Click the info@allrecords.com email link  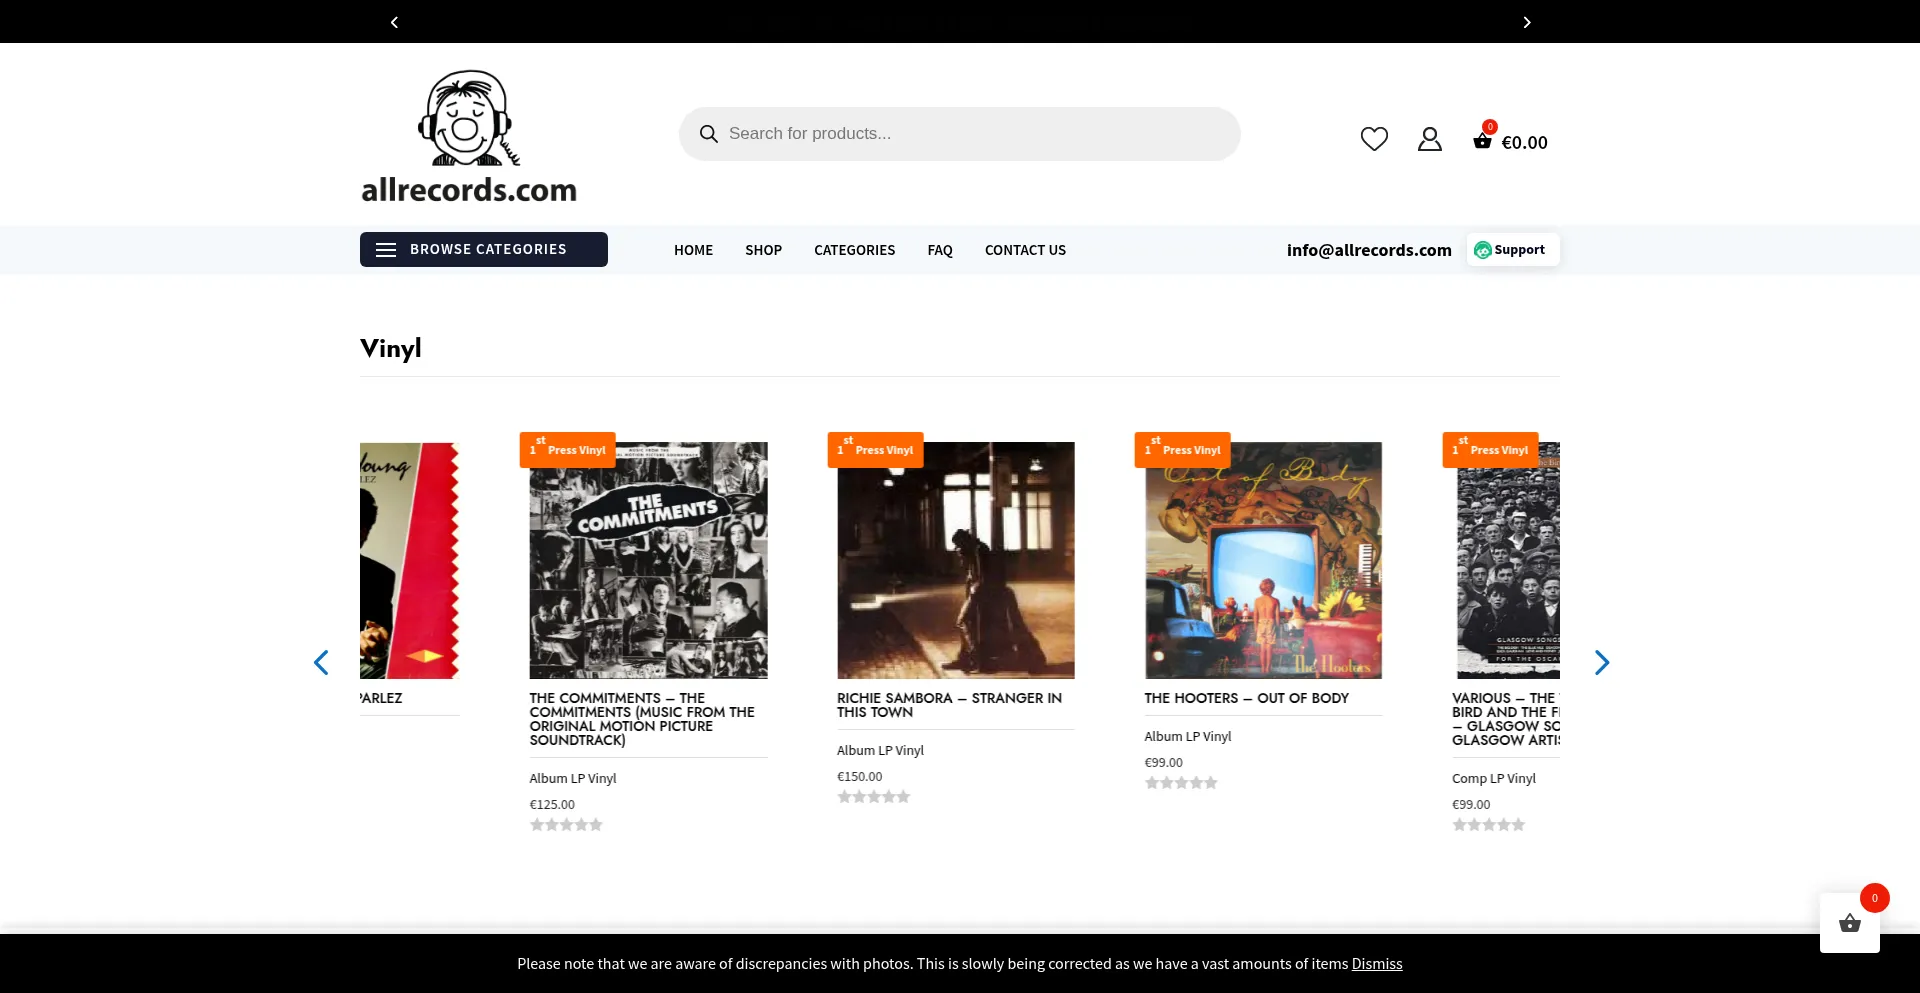[x=1369, y=250]
